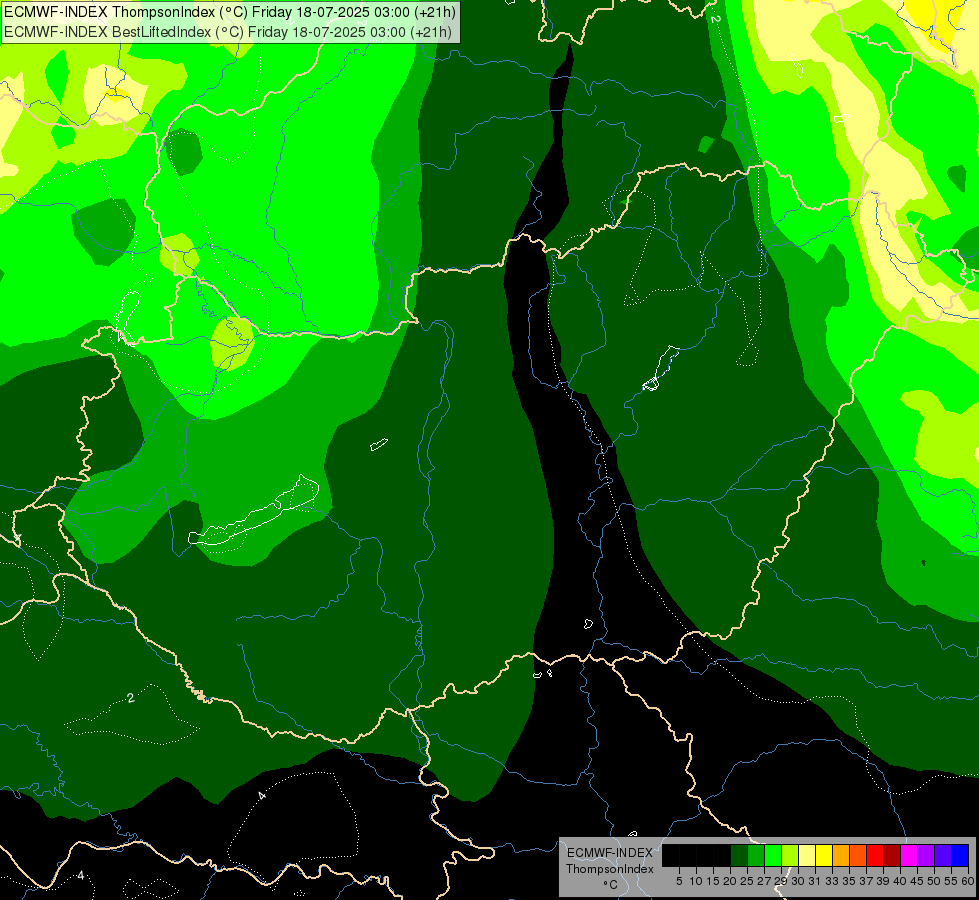Viewport: 979px width, 900px height.
Task: Click the magenta 40–45 legend swatch
Action: [x=909, y=855]
